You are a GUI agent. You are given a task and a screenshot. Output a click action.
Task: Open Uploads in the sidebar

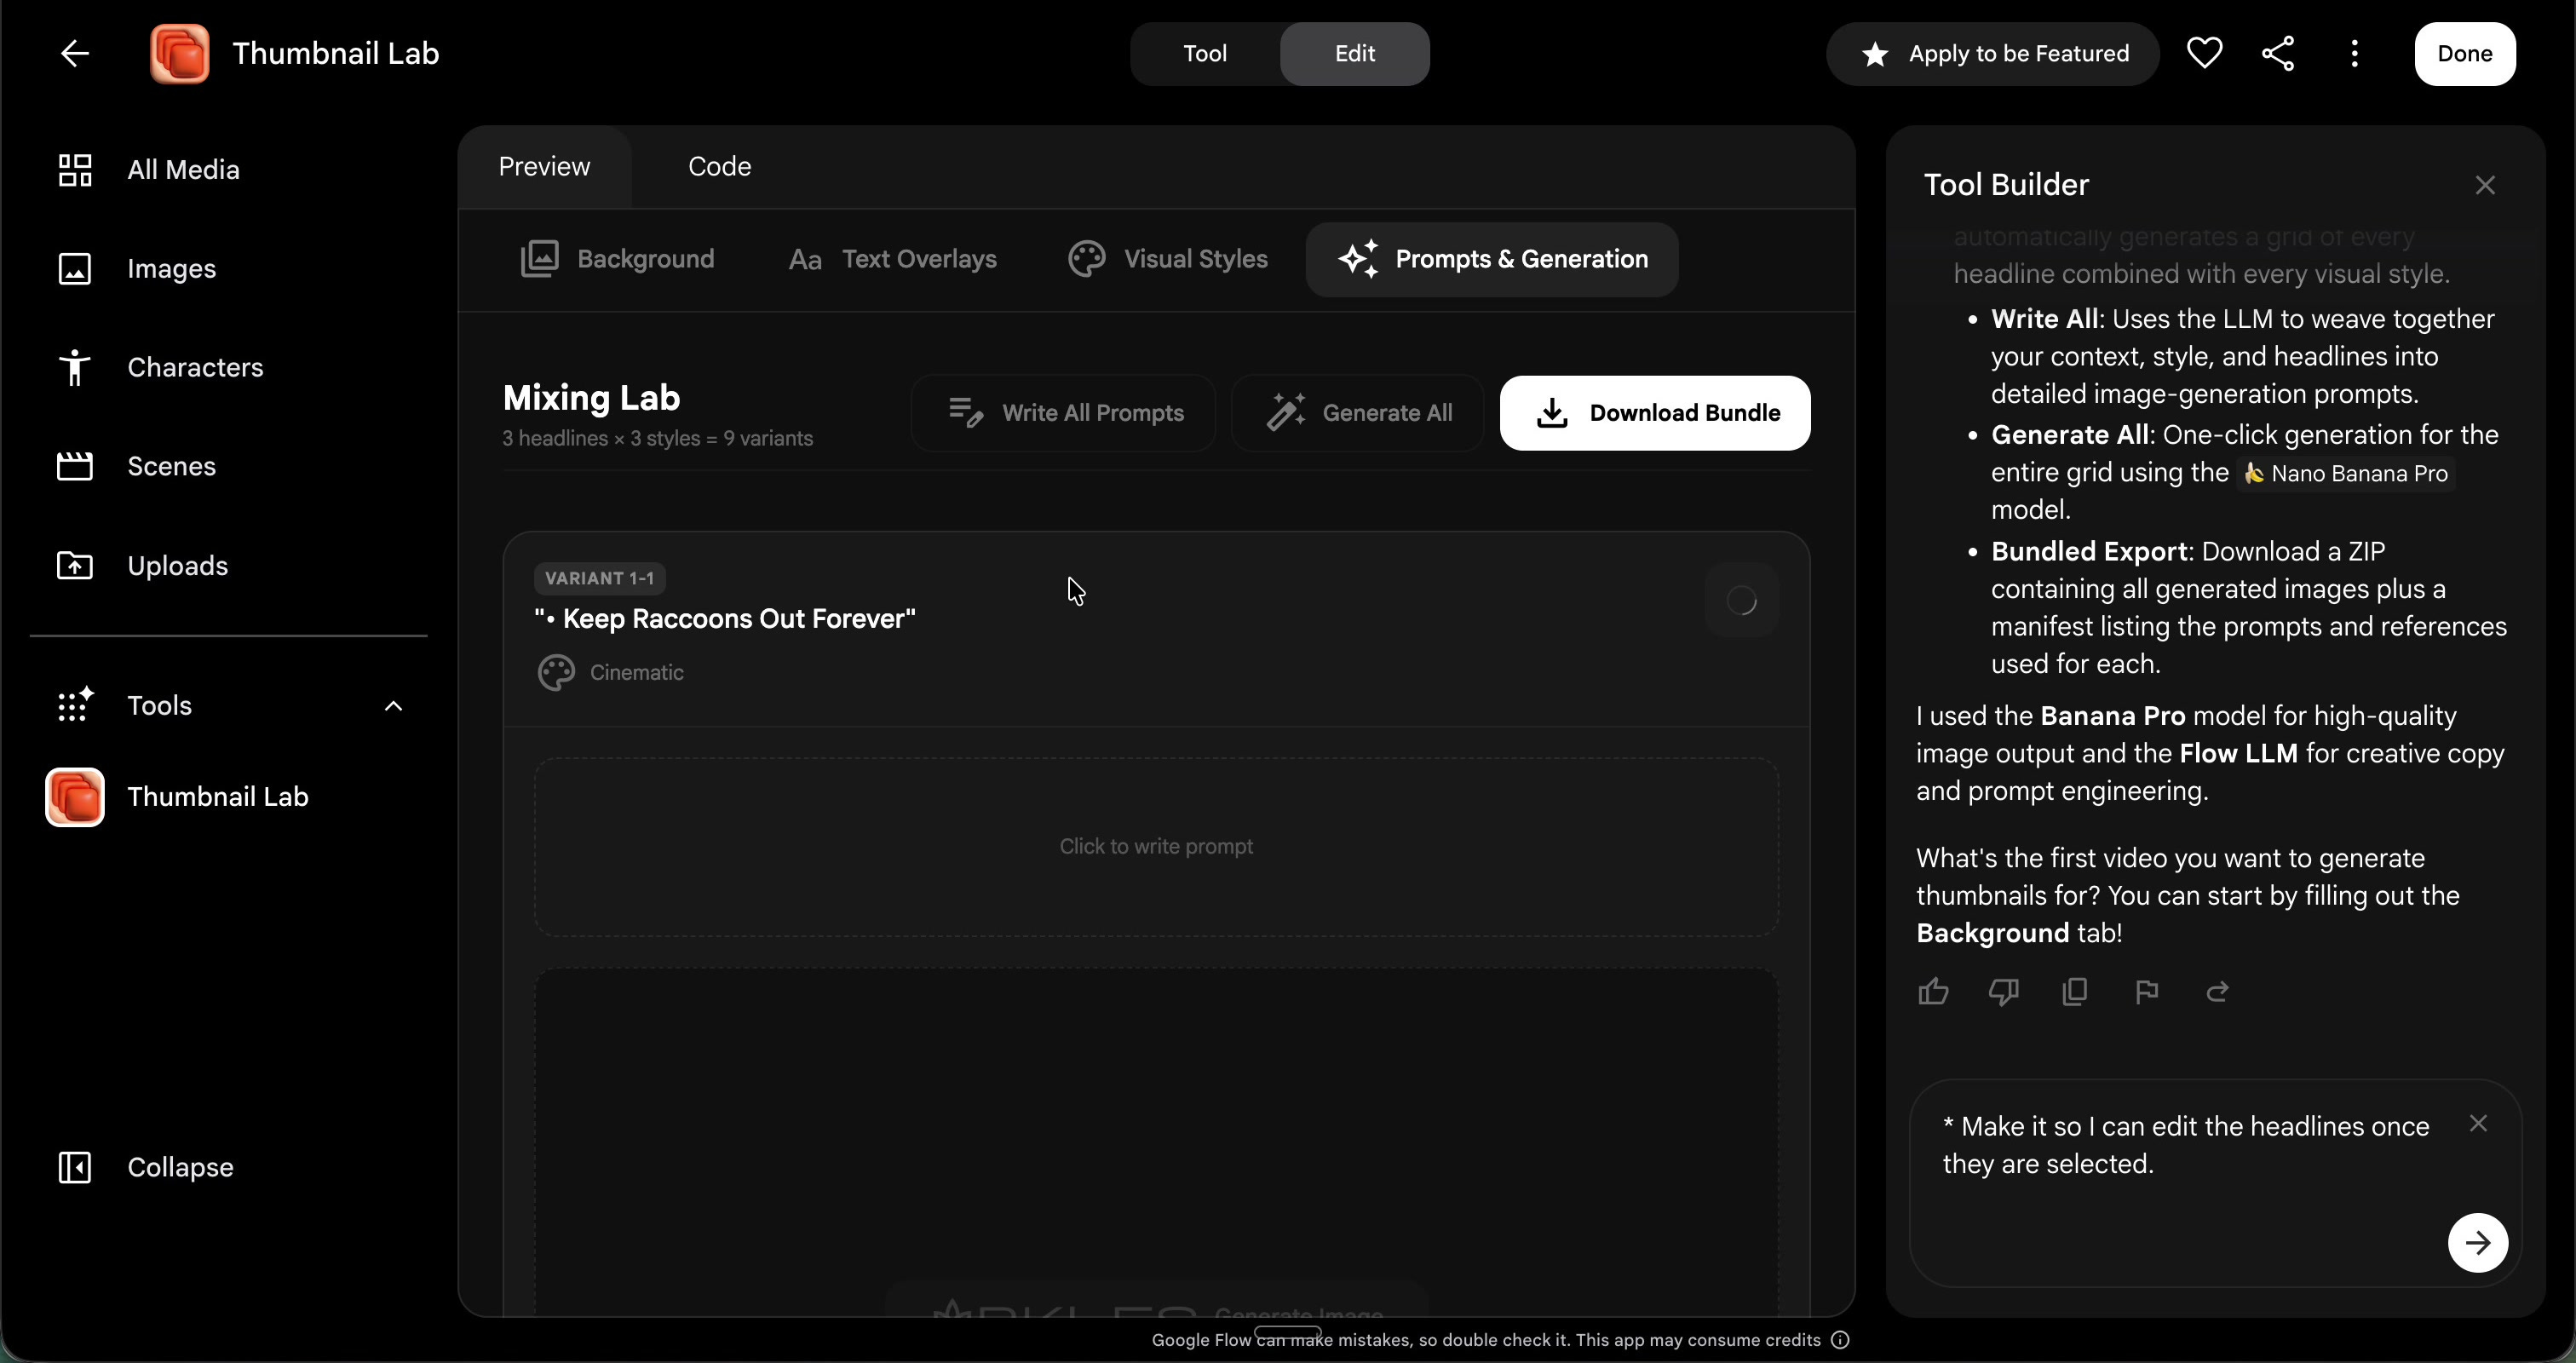[142, 566]
